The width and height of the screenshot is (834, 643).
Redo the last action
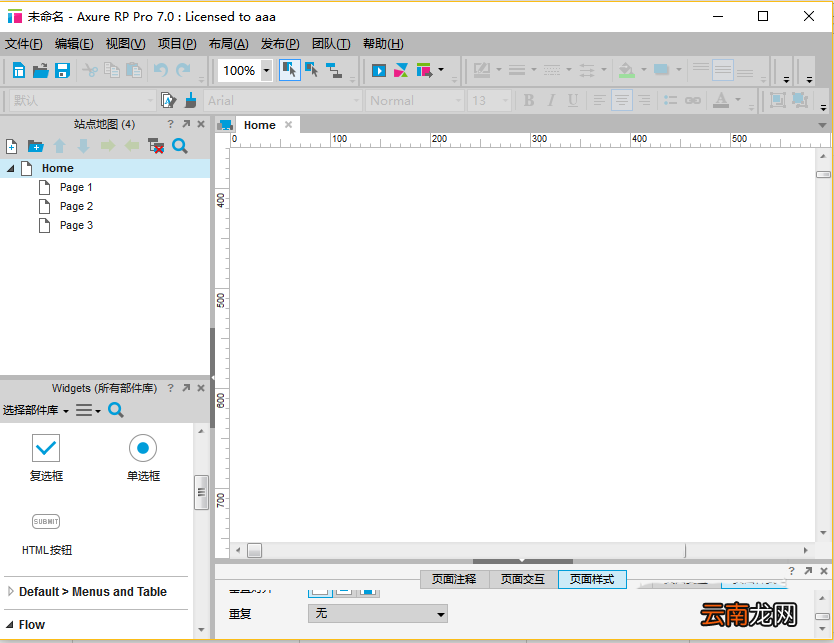tap(183, 70)
